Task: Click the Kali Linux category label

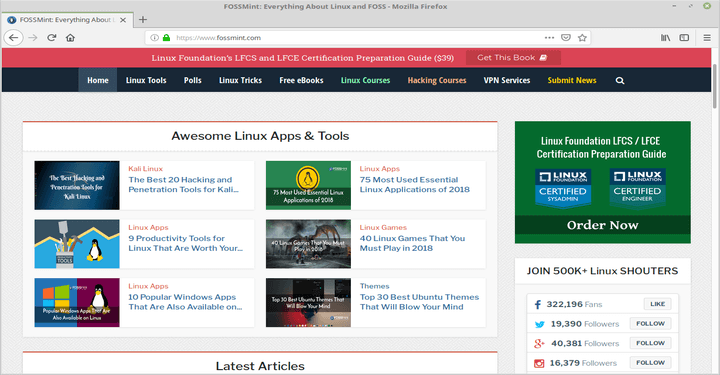Action: point(146,168)
